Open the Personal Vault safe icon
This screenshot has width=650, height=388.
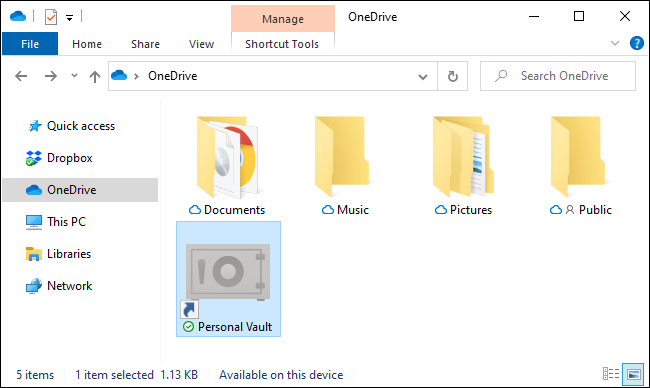[x=228, y=272]
